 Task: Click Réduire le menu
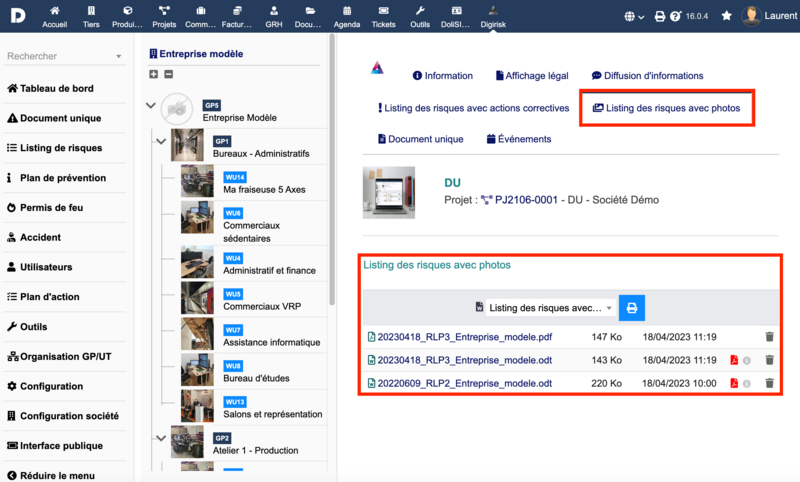51,475
